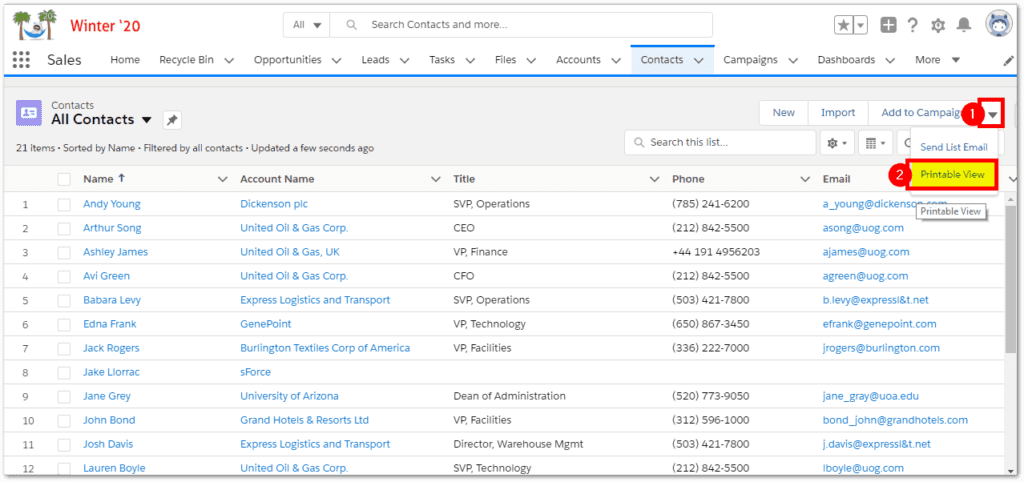Open the Title column menu chevron
Viewport: 1024px width, 482px height.
[x=654, y=179]
